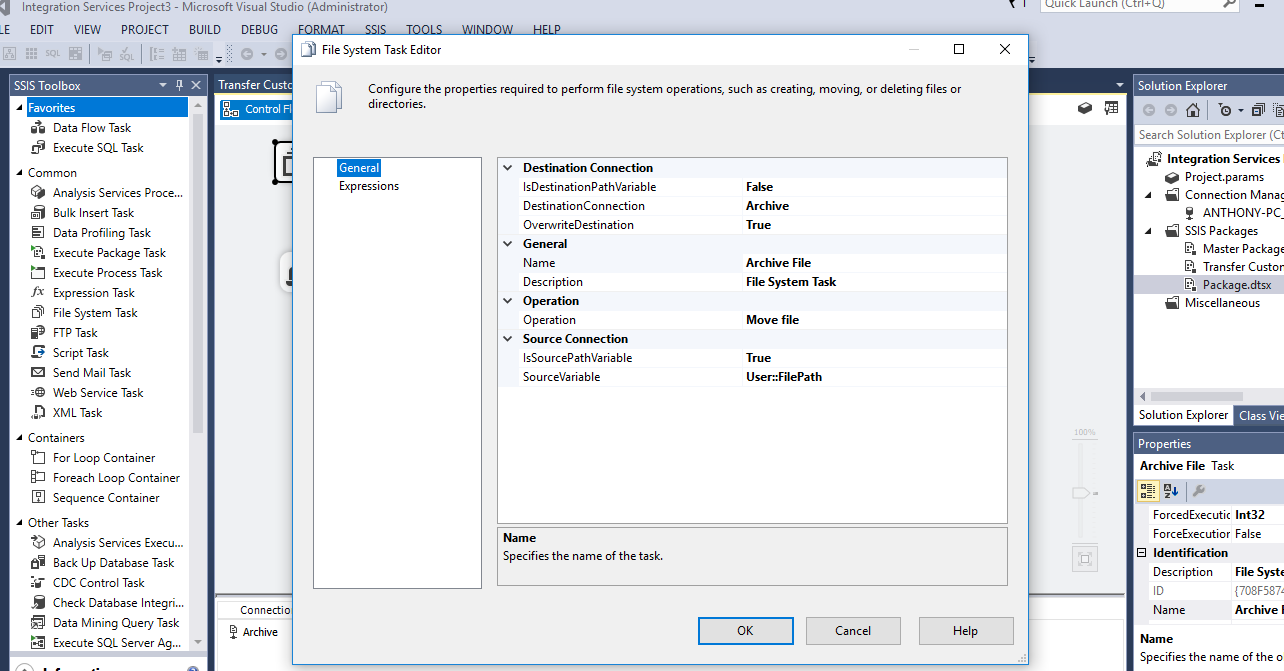Image resolution: width=1284 pixels, height=671 pixels.
Task: Click the Solution Explorer Home icon
Action: 1193,110
